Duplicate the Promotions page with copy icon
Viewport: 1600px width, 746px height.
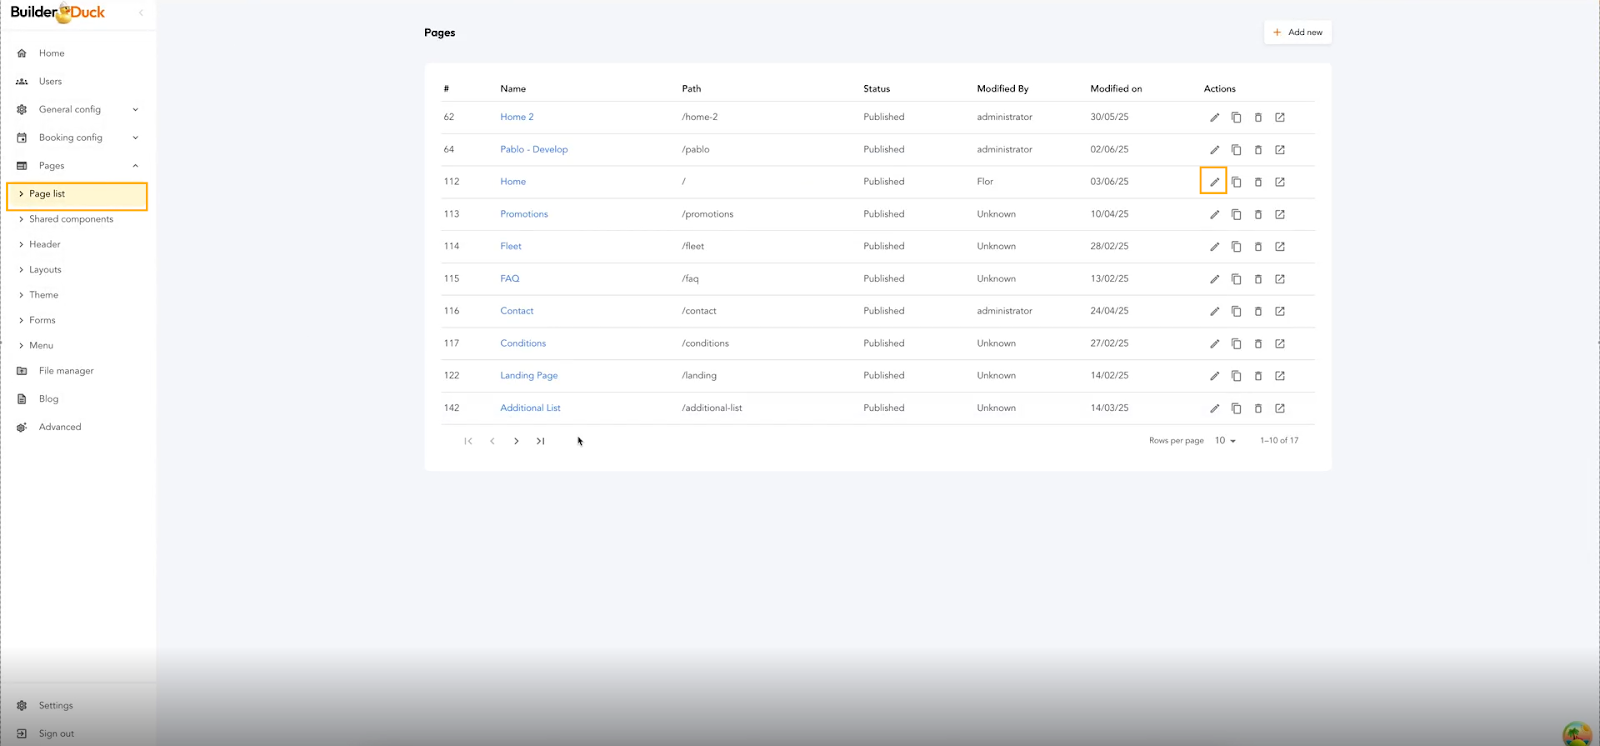1236,214
